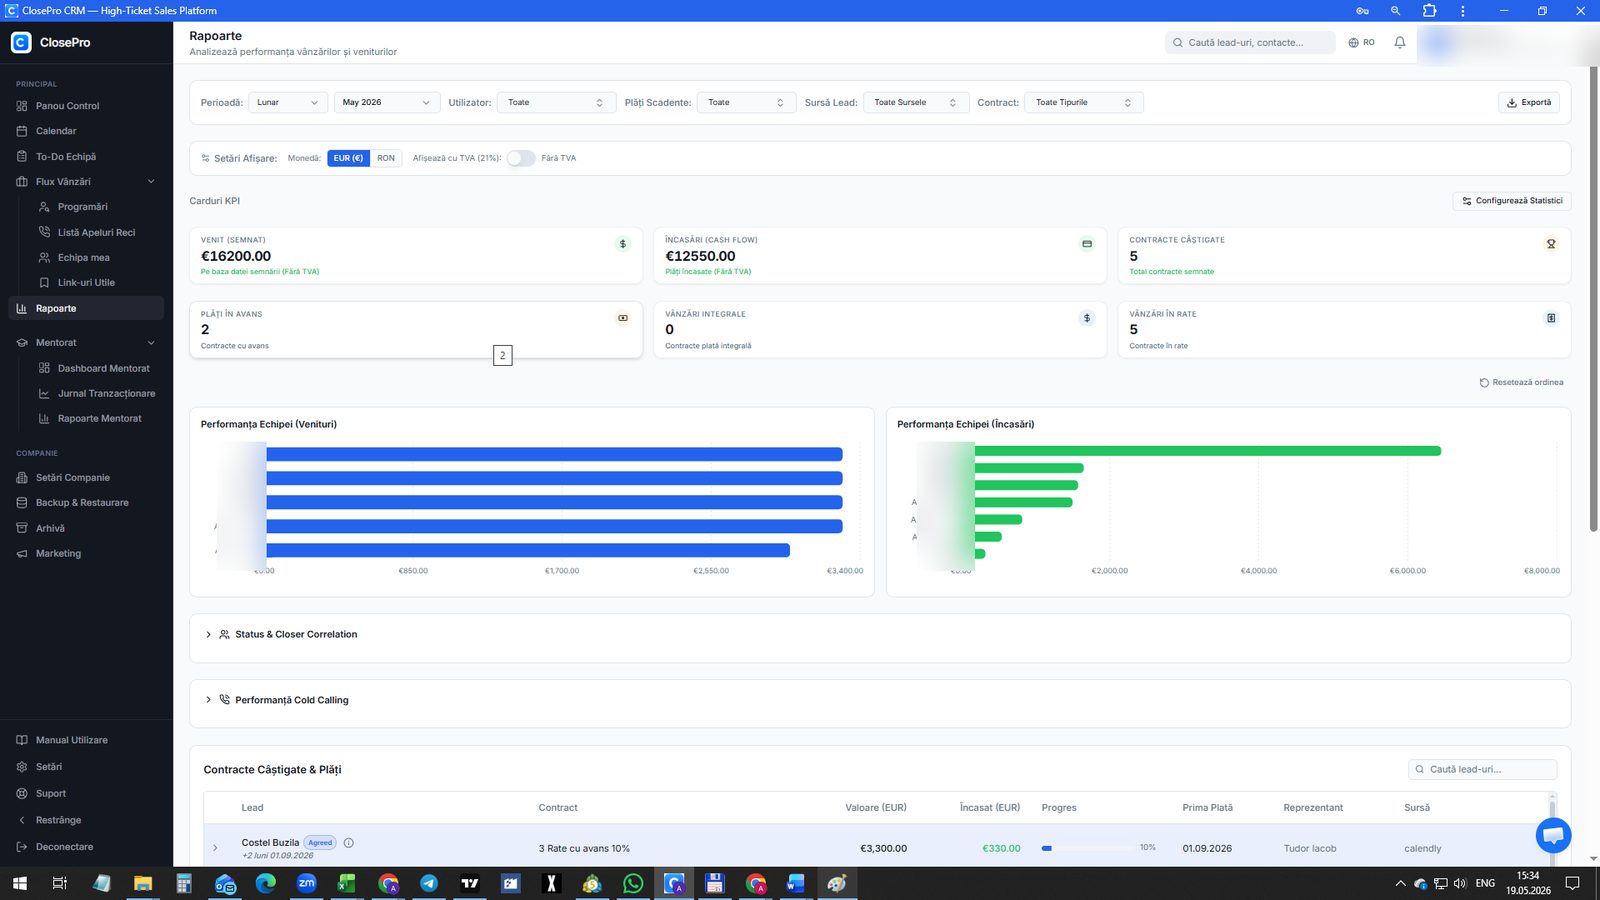Open the Sursă Lead dropdown
Screen dimensions: 1600x900
916,102
